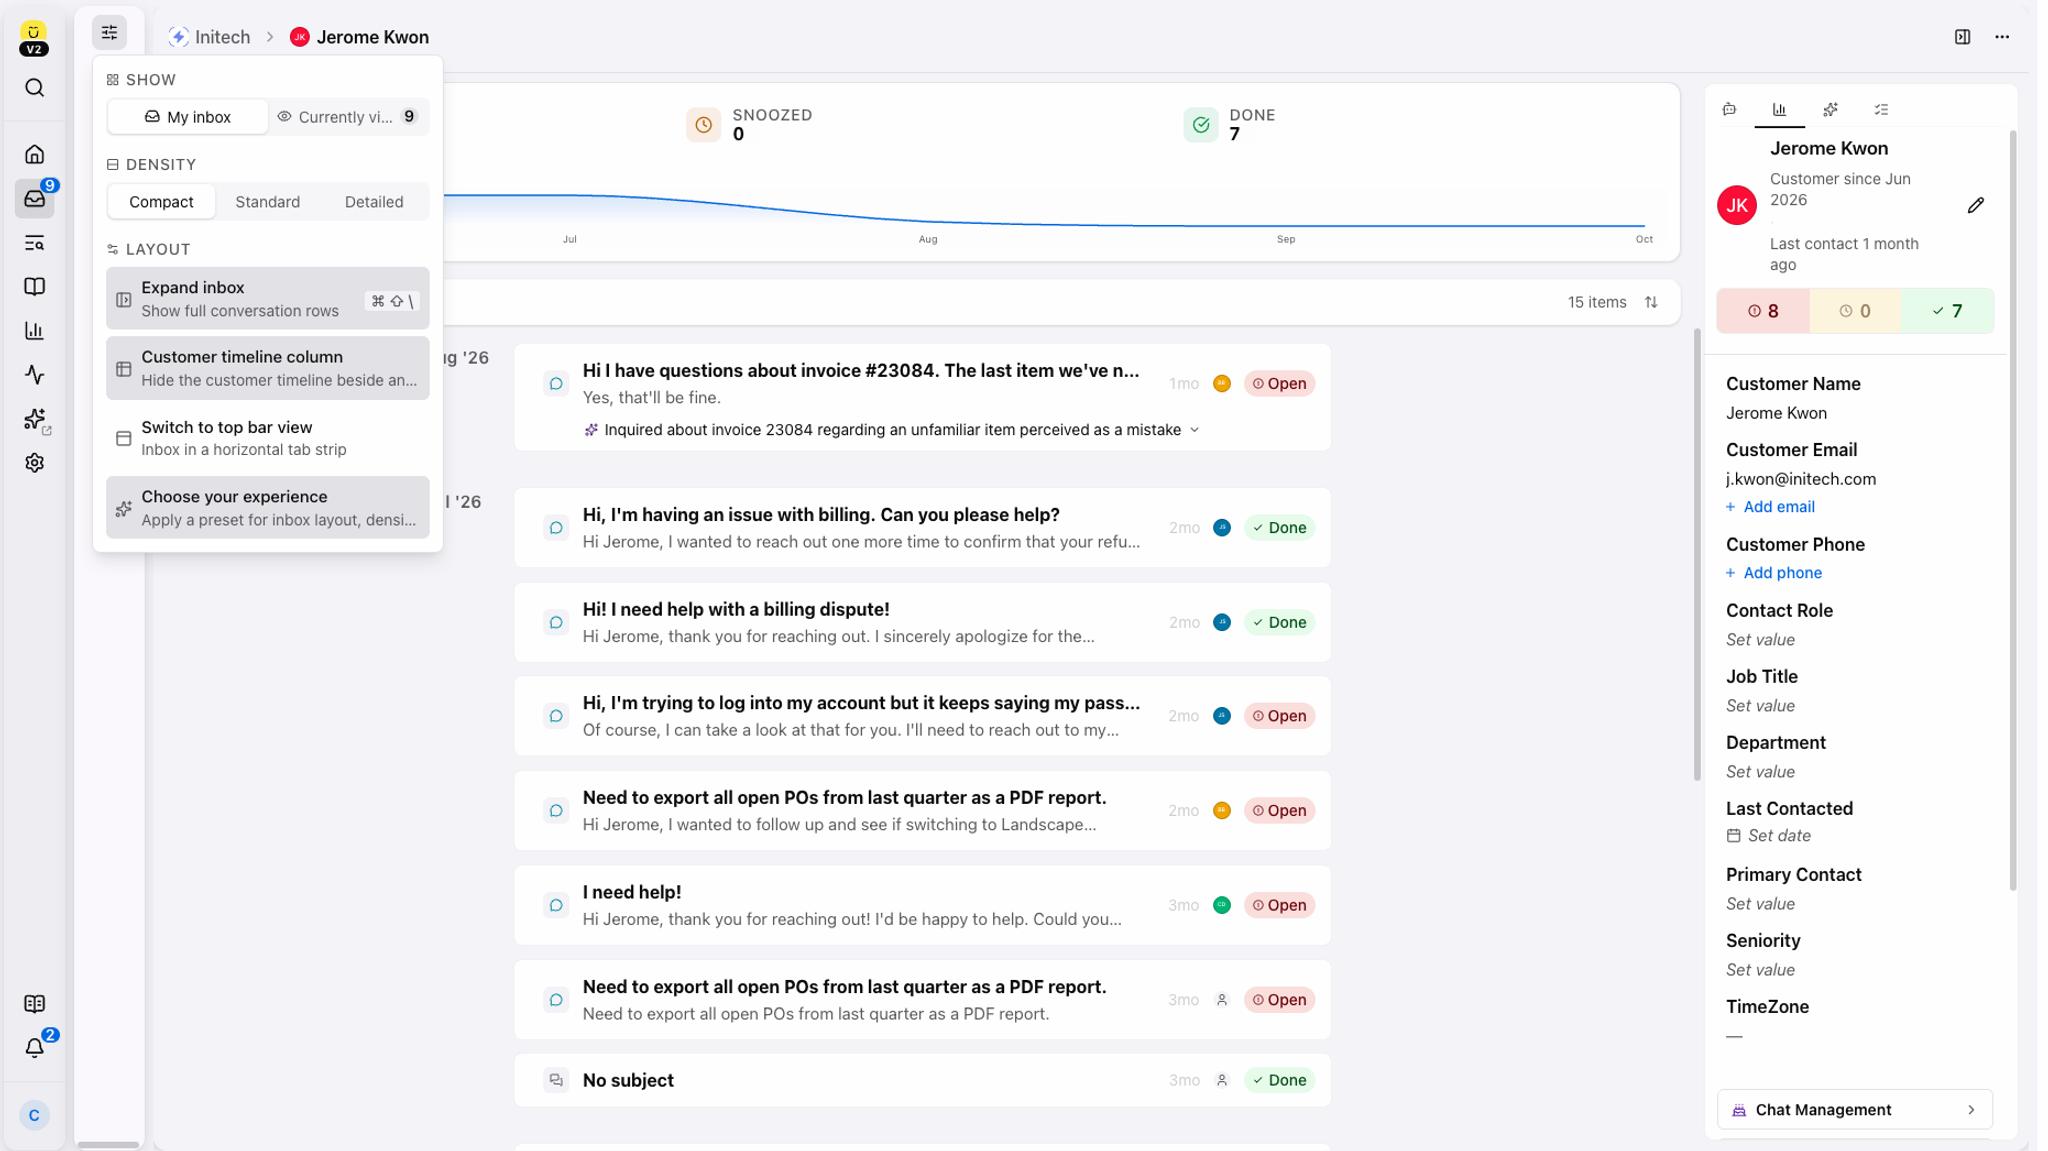Set value for Contact Role
2048x1151 pixels.
[1760, 640]
